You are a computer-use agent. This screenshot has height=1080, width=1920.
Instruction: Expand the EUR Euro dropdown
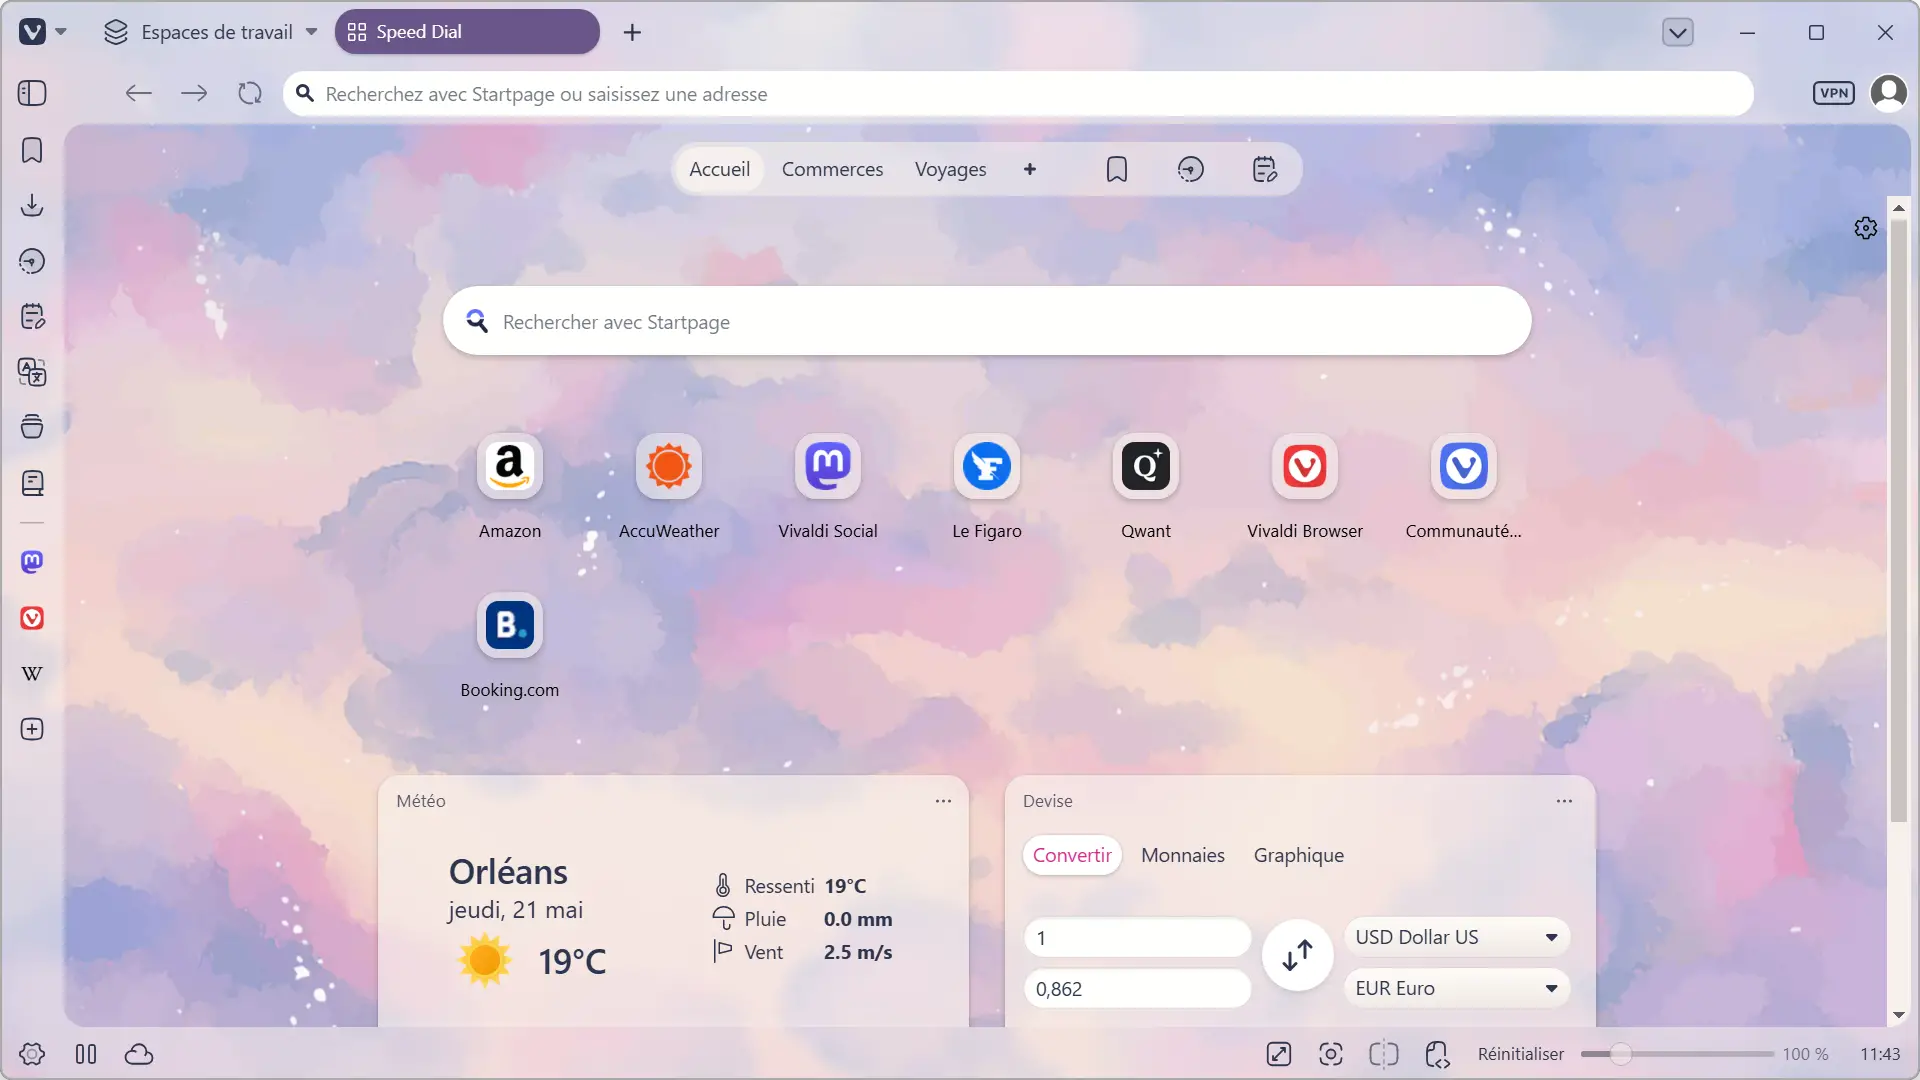(1457, 988)
